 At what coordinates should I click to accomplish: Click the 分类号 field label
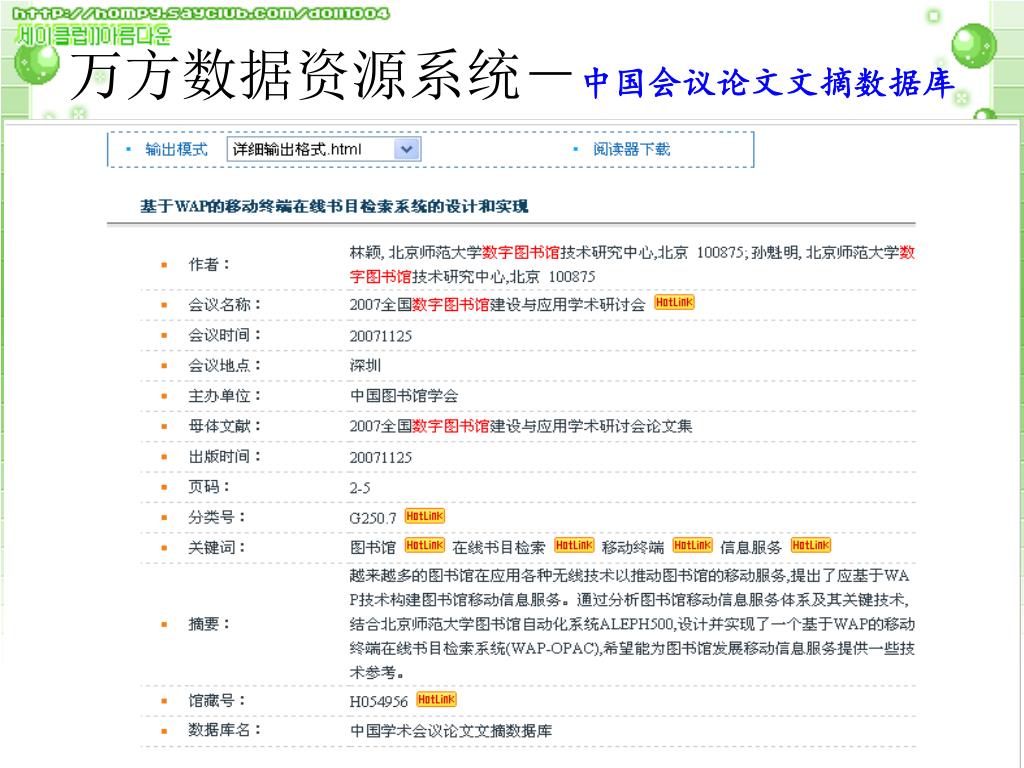coord(217,517)
